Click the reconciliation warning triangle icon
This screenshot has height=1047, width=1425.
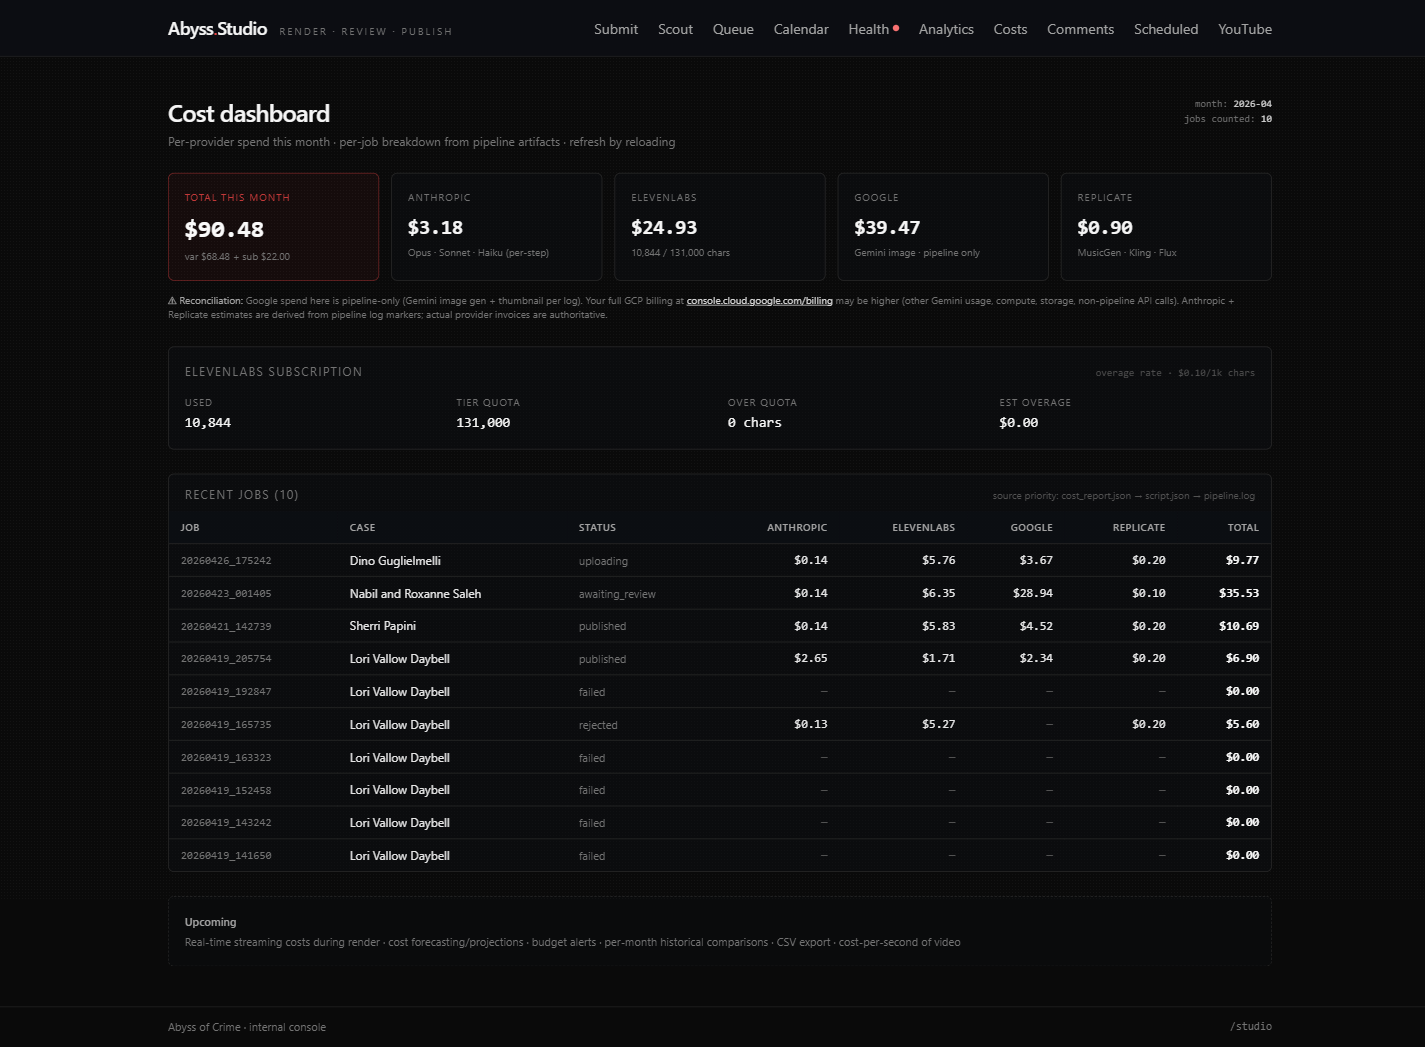pos(172,300)
